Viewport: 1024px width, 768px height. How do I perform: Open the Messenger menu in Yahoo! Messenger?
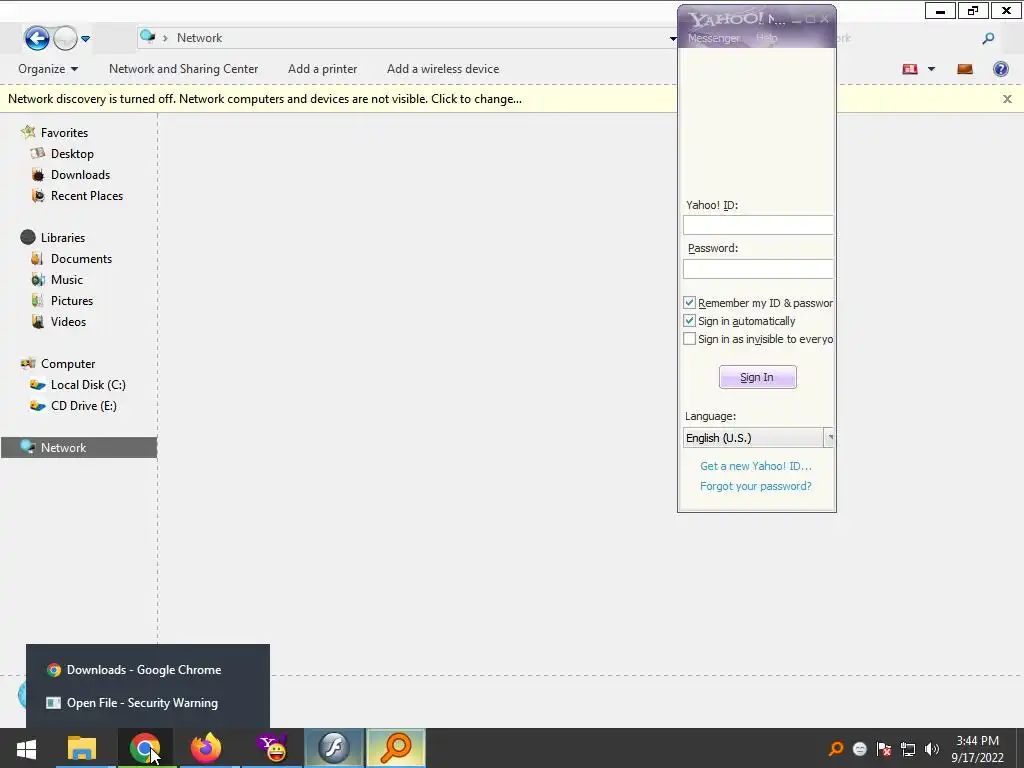click(x=714, y=38)
